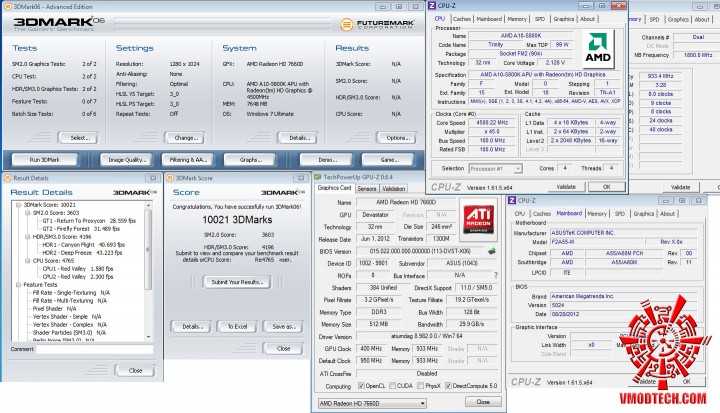Toggle the DirectCompute 5.0 checkbox
The width and height of the screenshot is (720, 413).
coord(448,386)
